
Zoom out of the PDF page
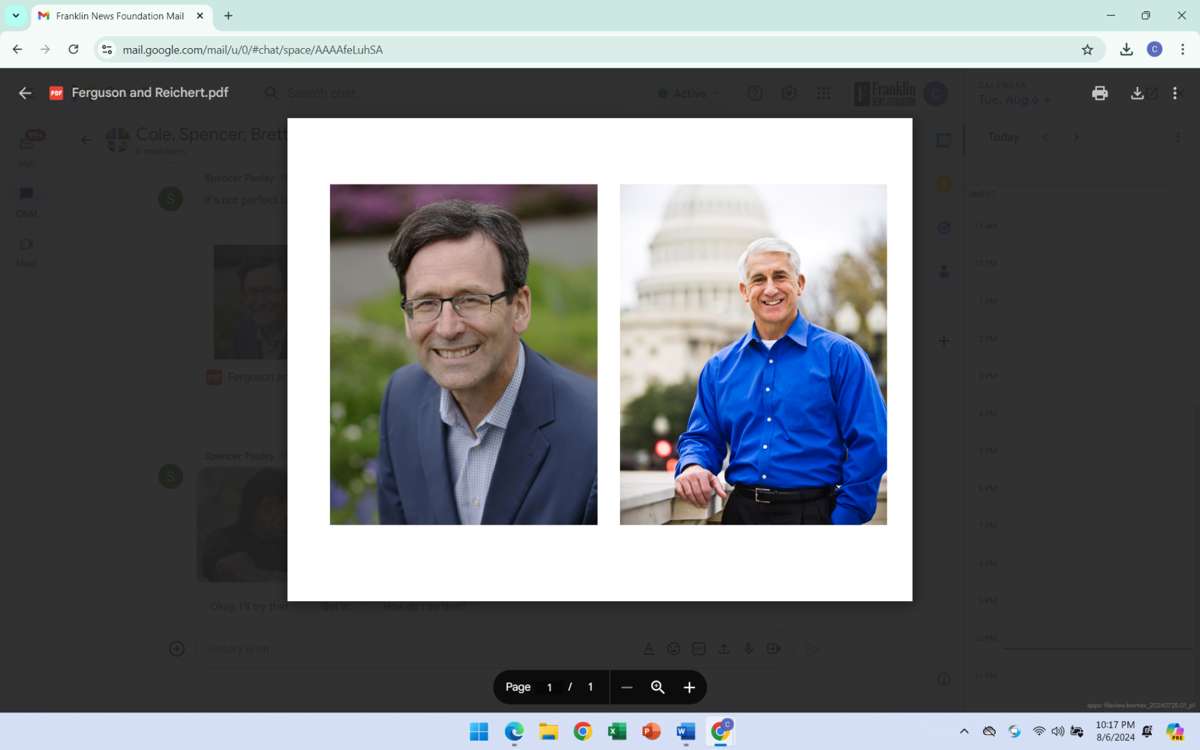tap(627, 687)
